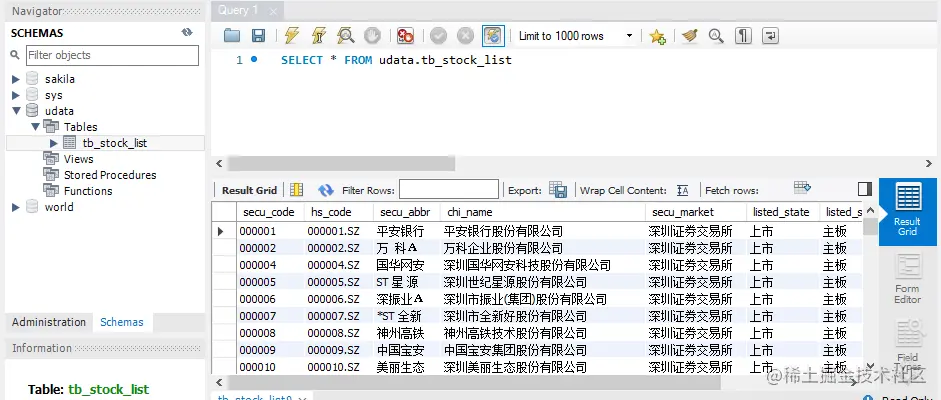Execute the query with the lightning bolt icon

click(x=292, y=36)
